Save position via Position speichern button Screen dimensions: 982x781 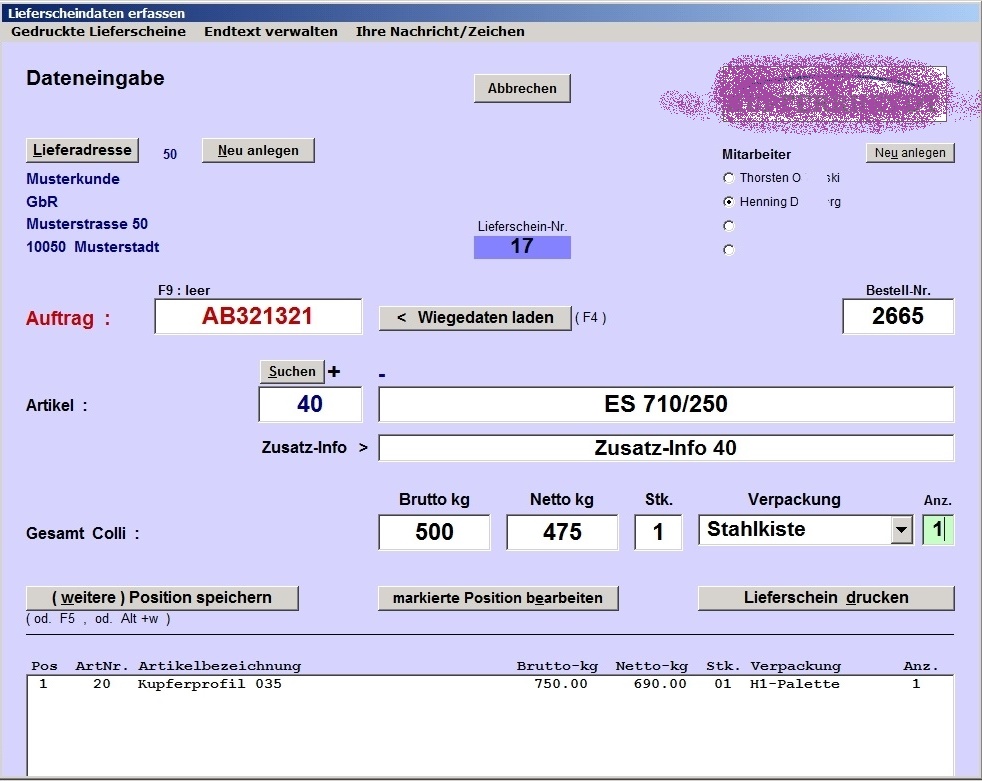[x=162, y=598]
